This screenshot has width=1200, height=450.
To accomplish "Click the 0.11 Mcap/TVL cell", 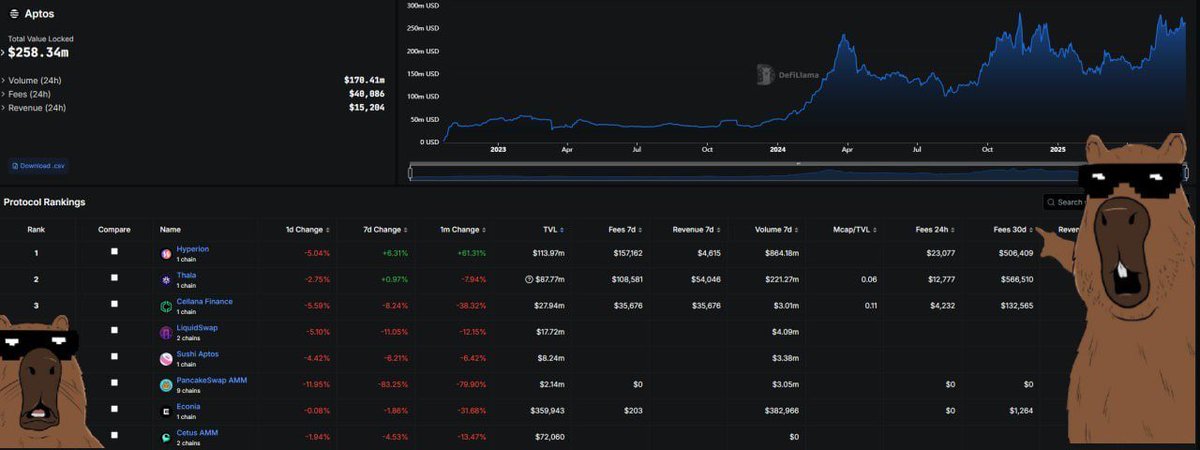I will (x=870, y=306).
